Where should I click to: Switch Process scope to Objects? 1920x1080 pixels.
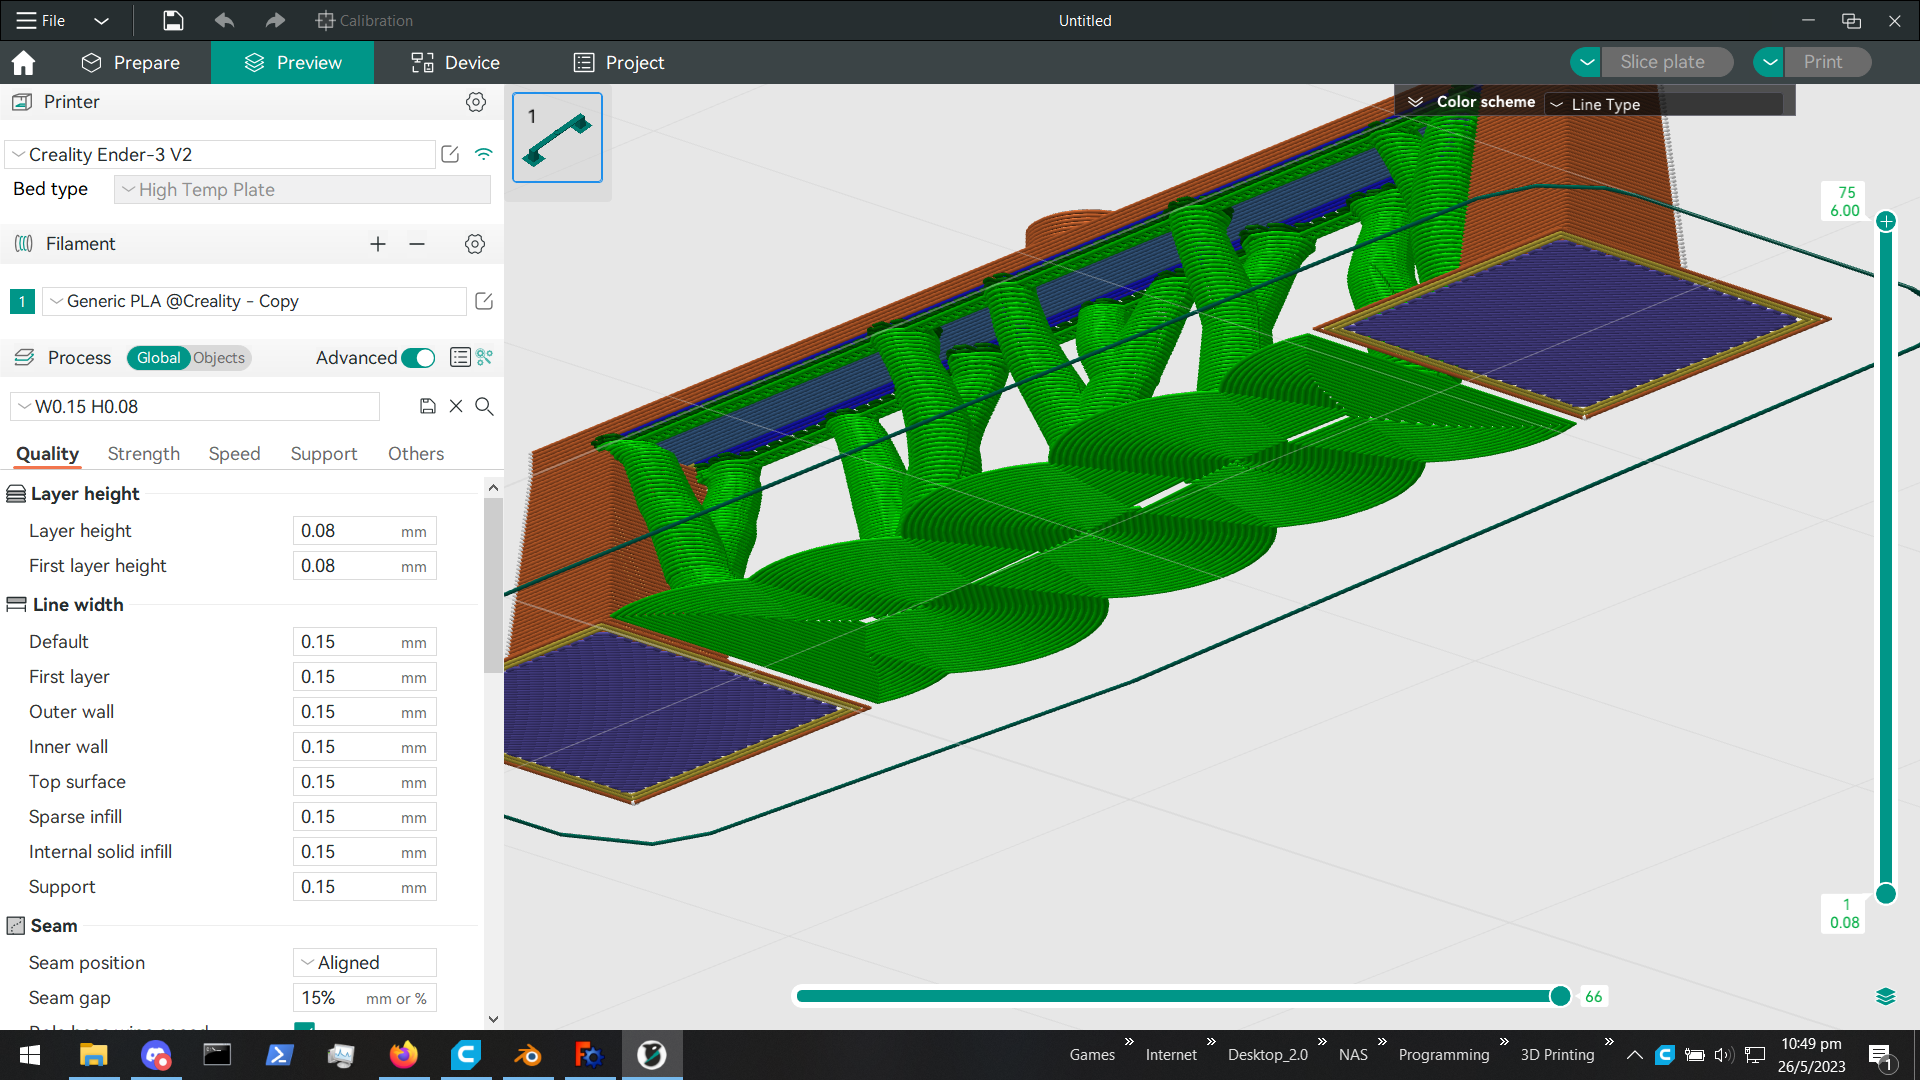coord(218,357)
